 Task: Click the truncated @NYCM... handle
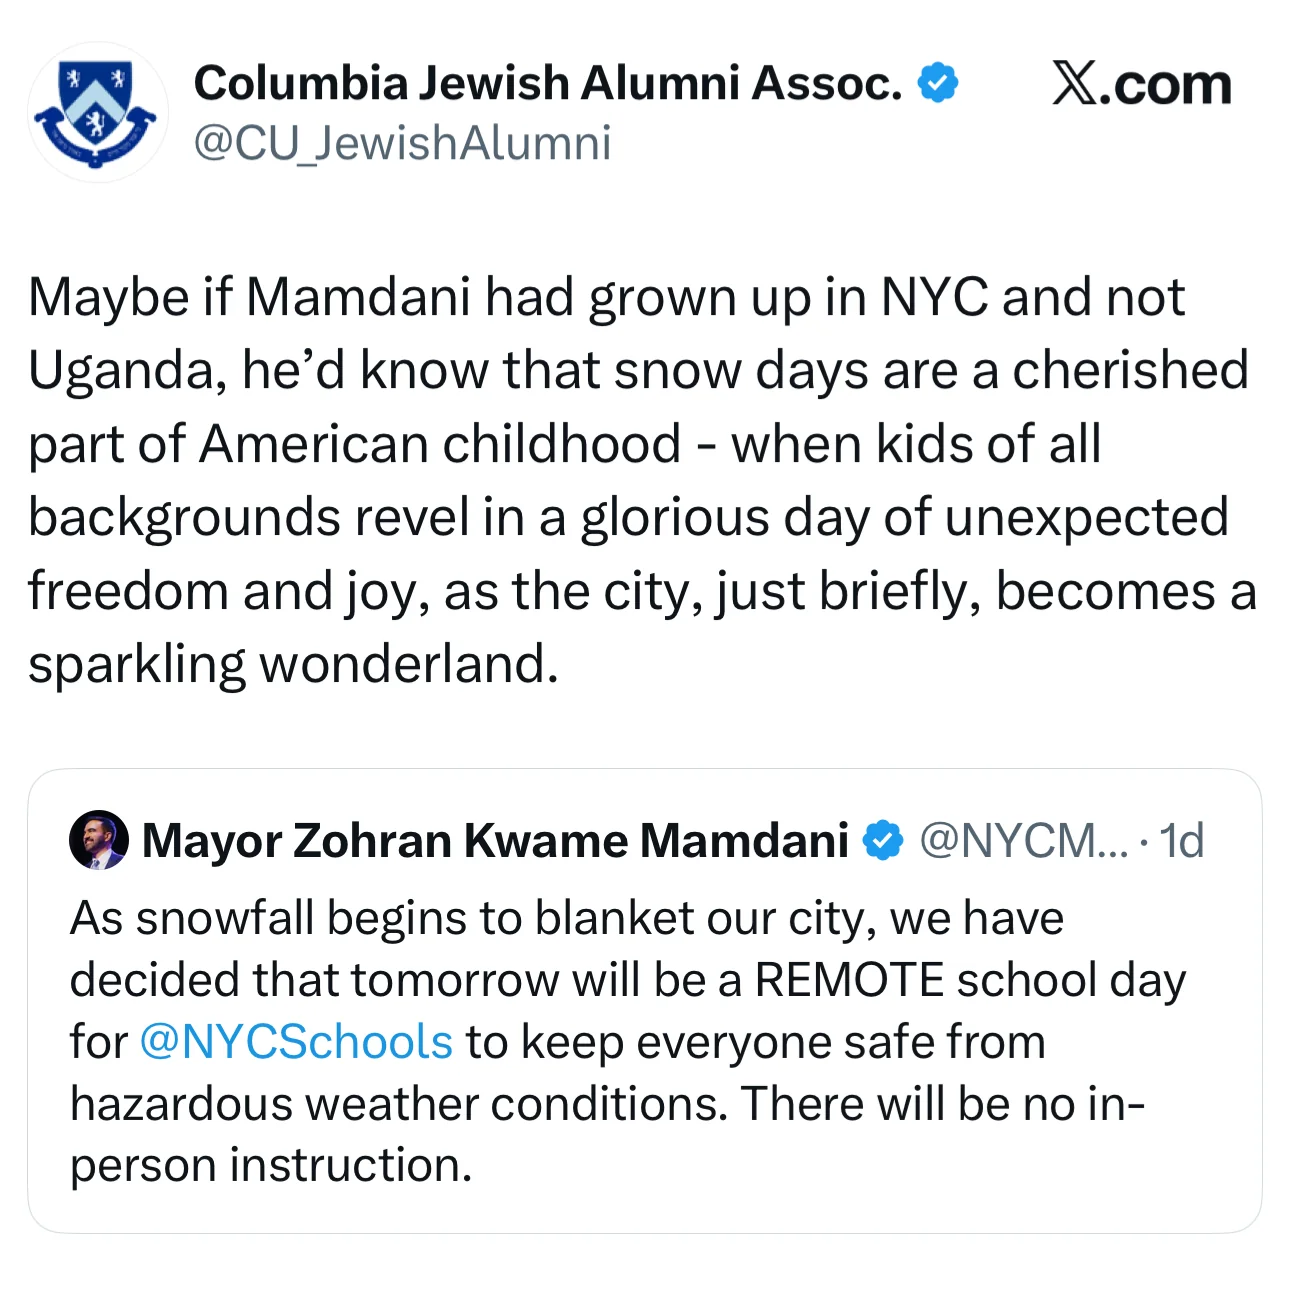click(1022, 840)
